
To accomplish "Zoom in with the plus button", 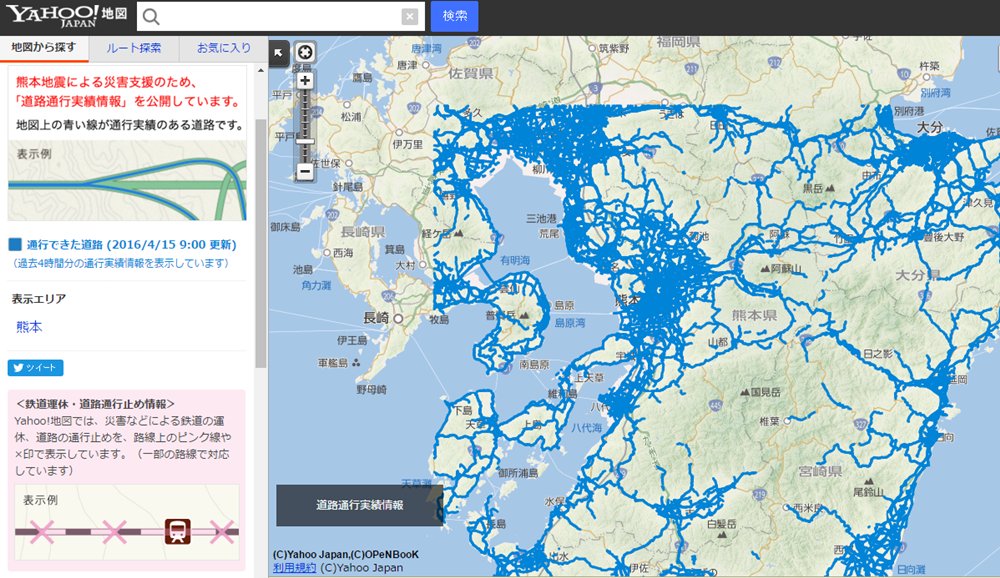I will tap(305, 80).
